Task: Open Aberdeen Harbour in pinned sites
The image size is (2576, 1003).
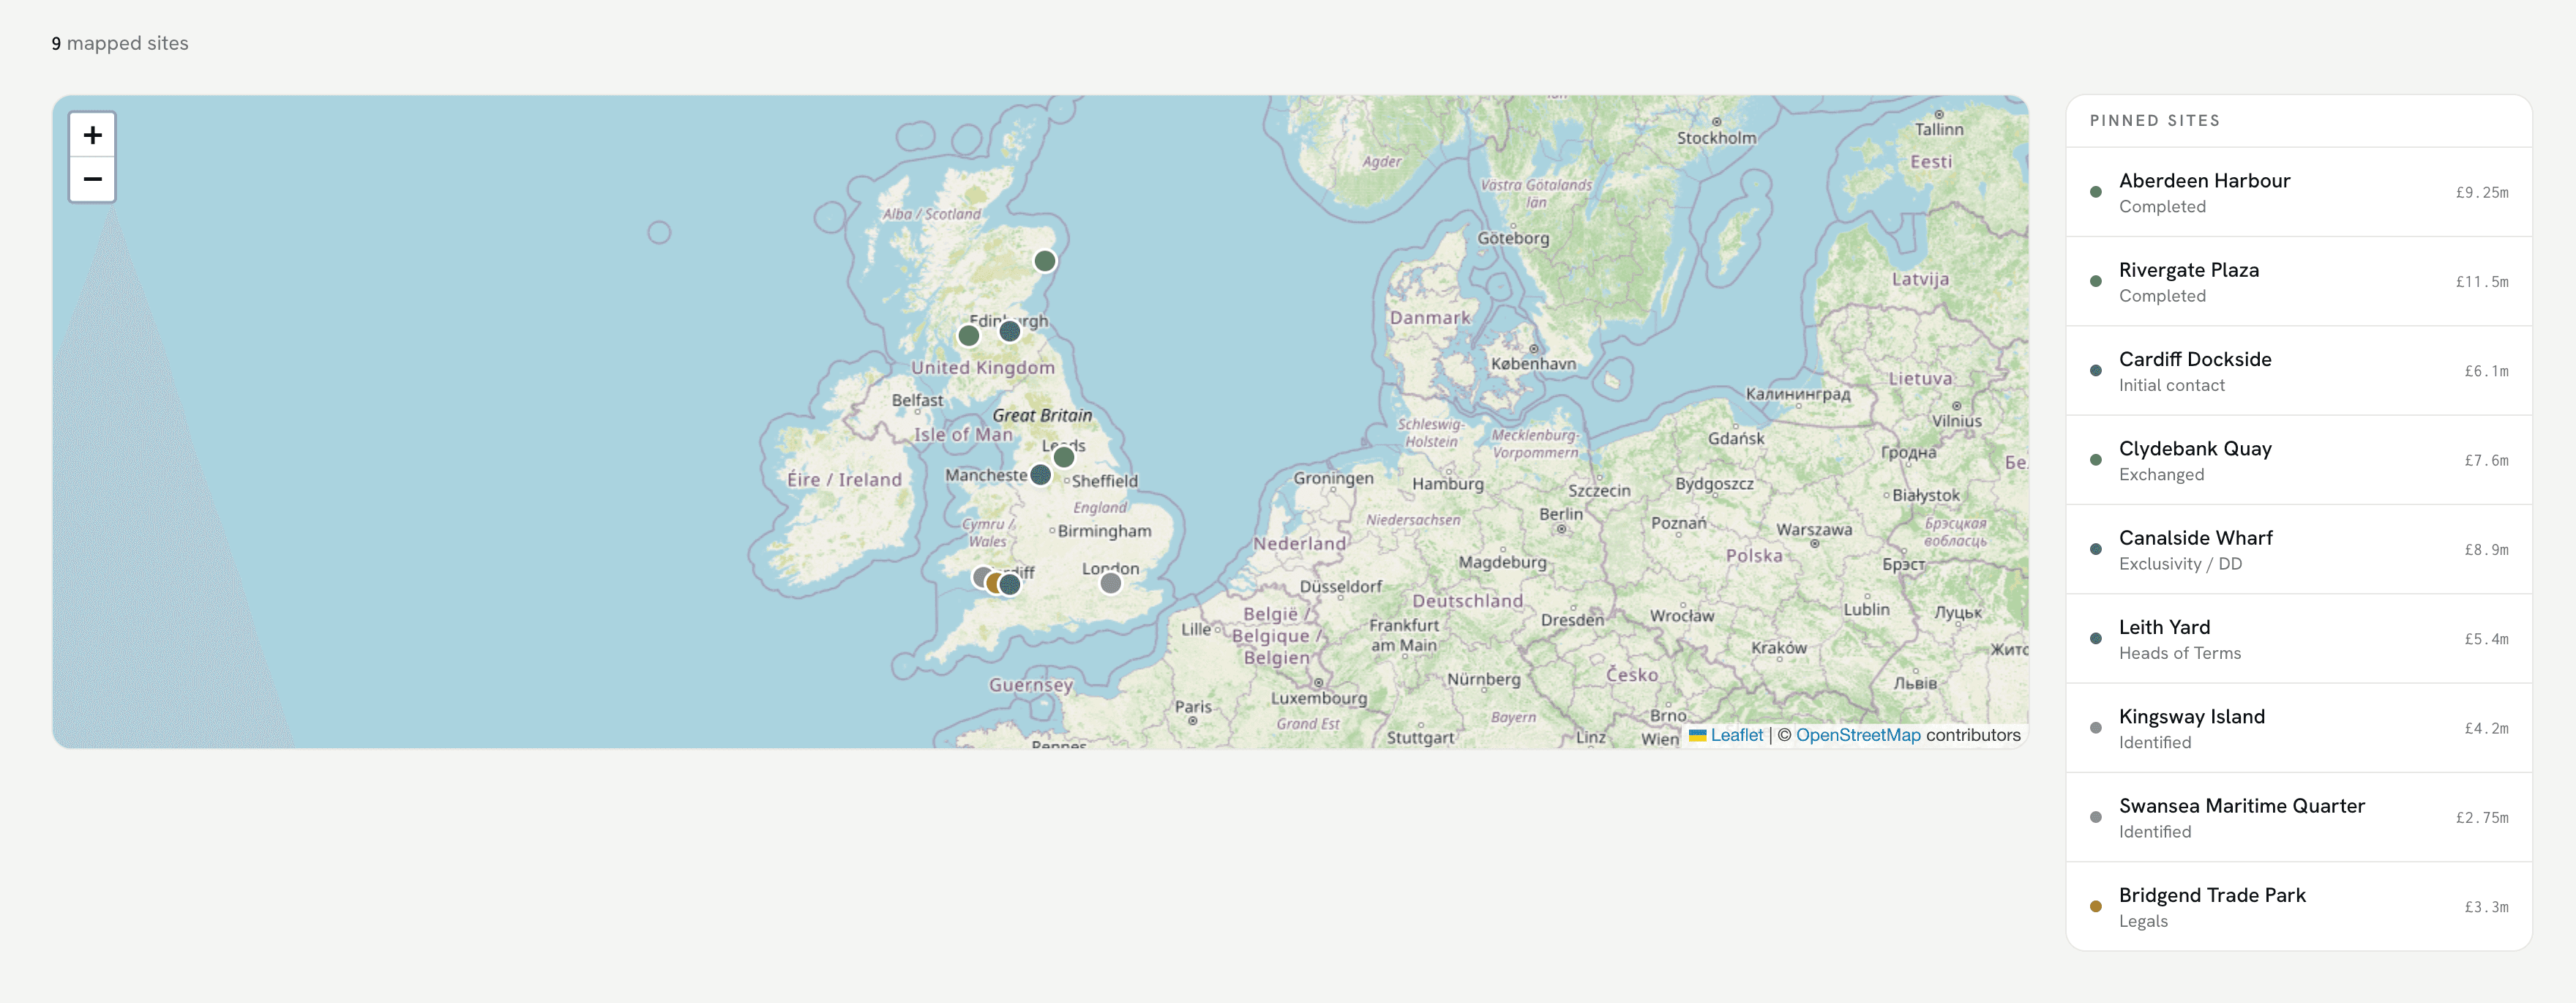Action: coord(2298,192)
